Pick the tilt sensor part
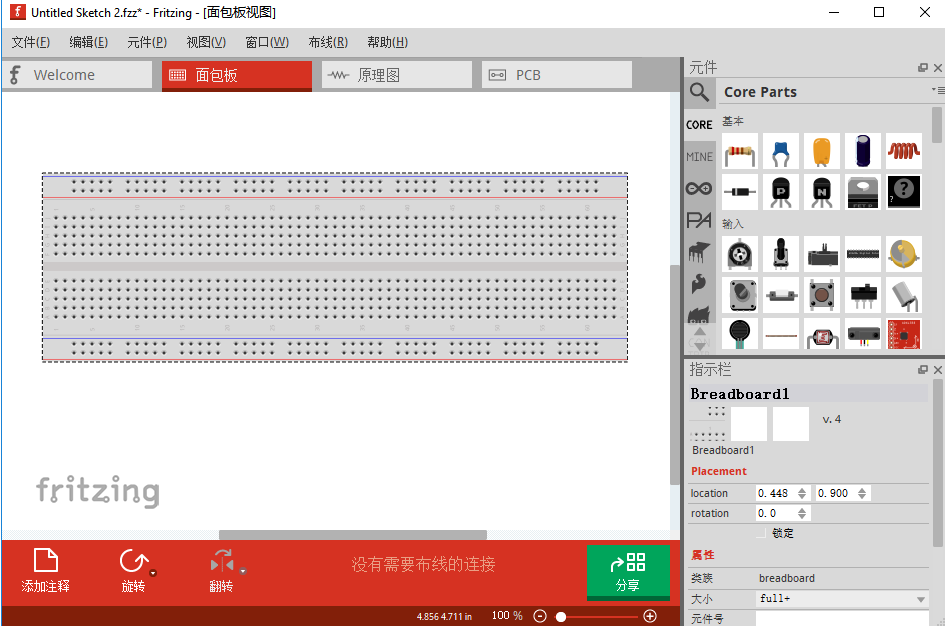Screen dimensions: 945x626 coord(903,295)
